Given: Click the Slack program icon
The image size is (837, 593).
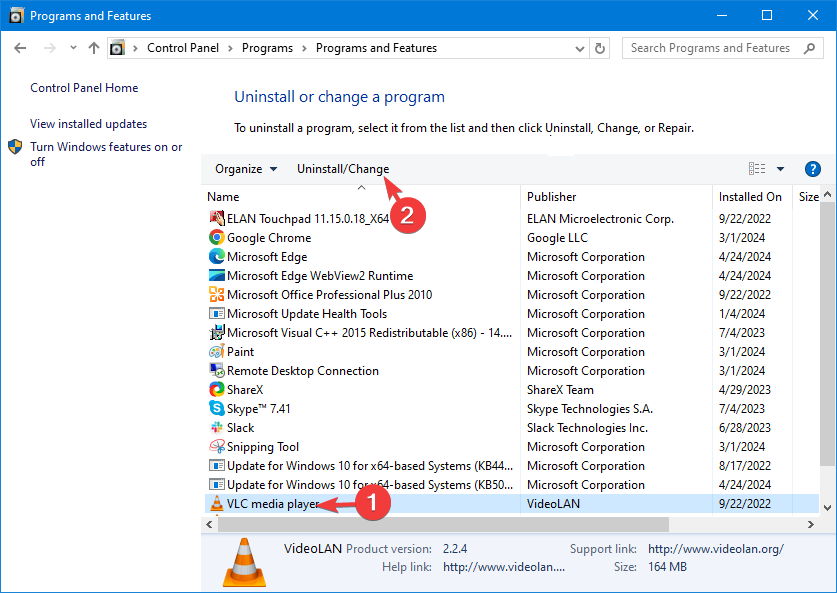Looking at the screenshot, I should (216, 428).
